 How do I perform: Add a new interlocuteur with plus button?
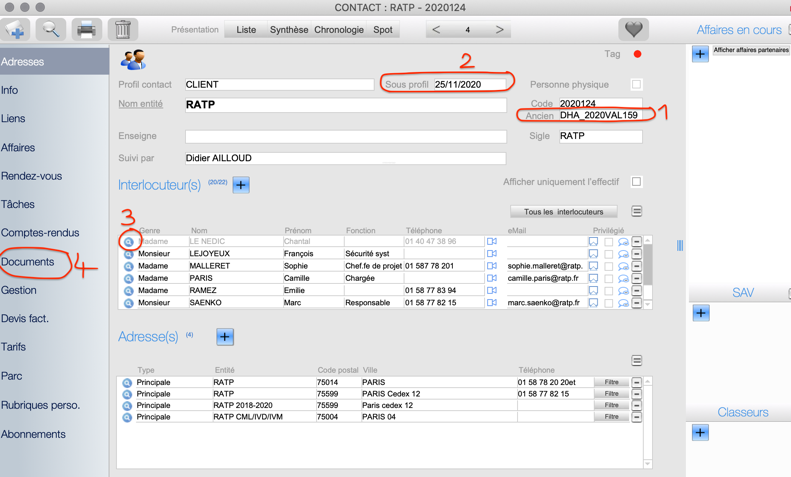click(241, 185)
